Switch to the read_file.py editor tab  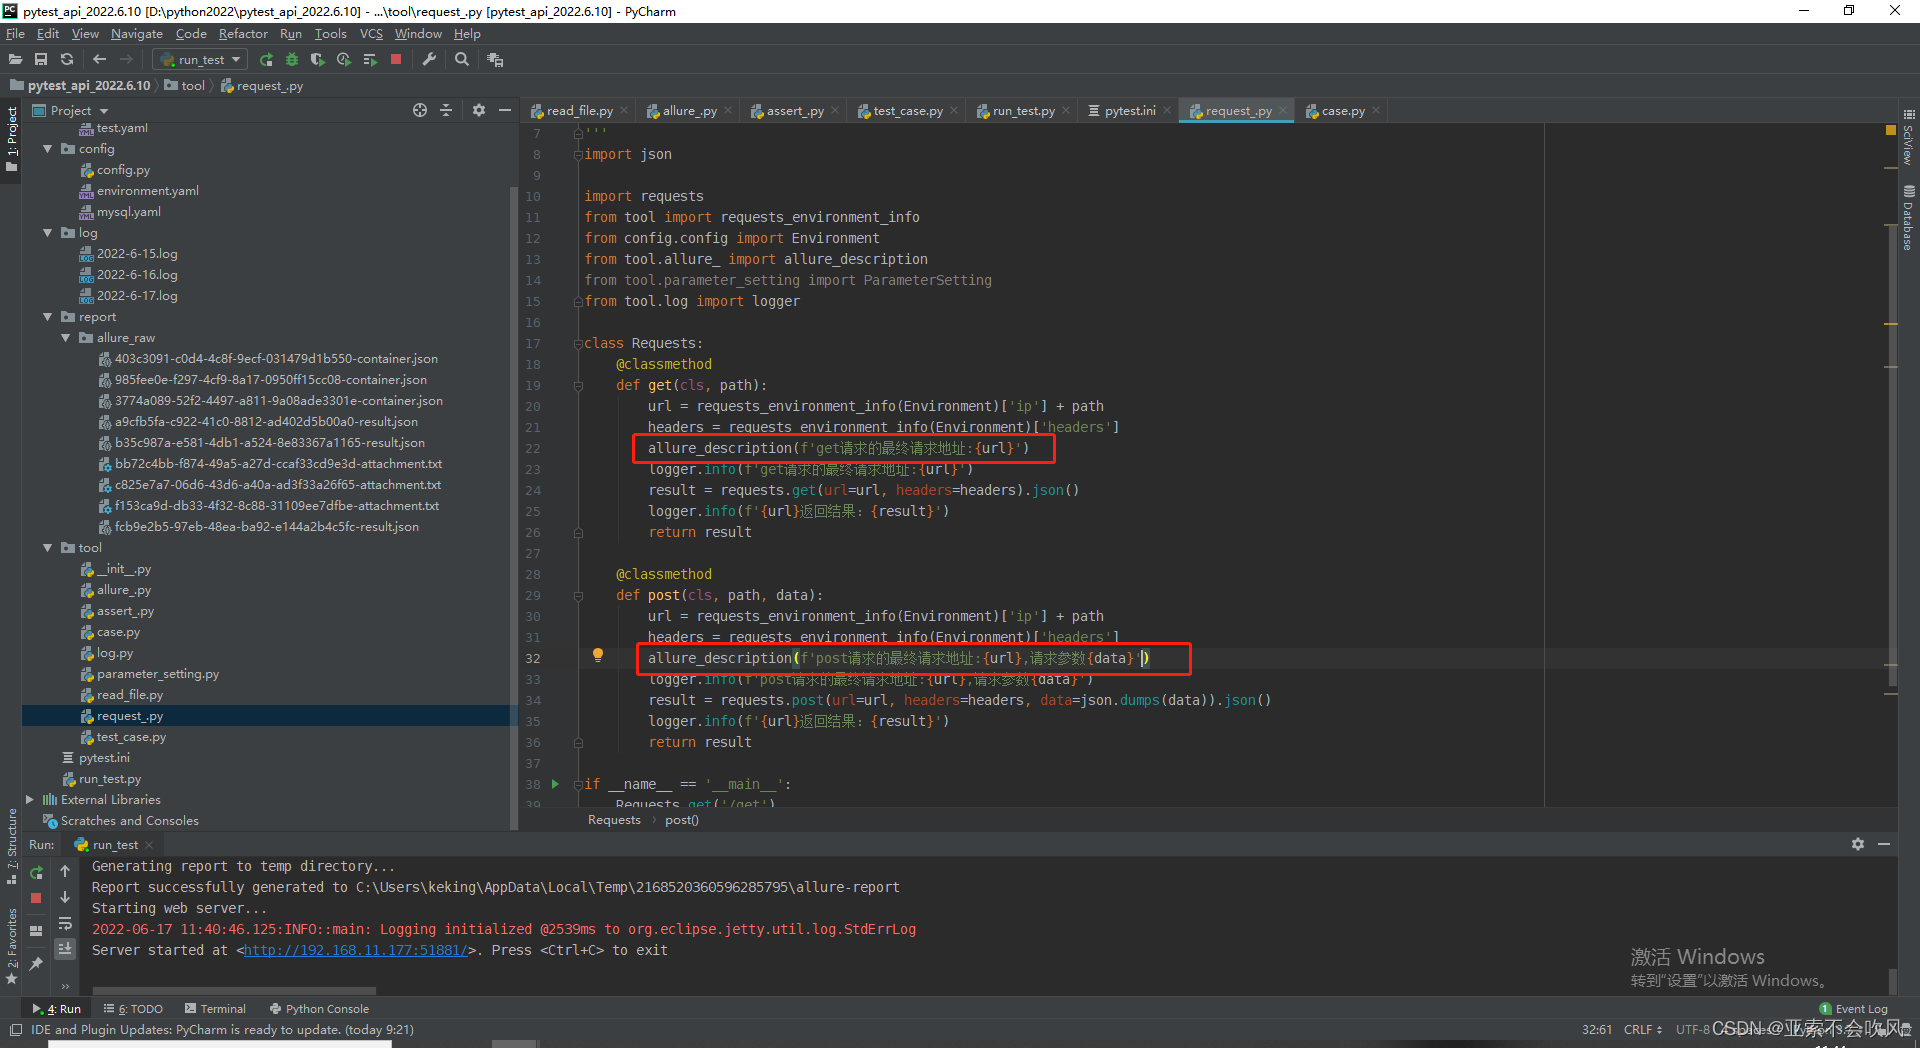pos(579,111)
